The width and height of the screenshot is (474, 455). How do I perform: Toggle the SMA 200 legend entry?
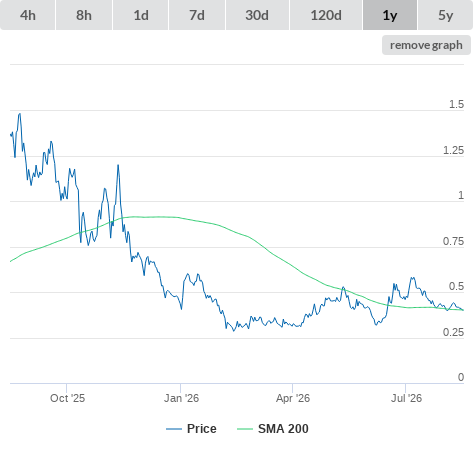pyautogui.click(x=273, y=429)
